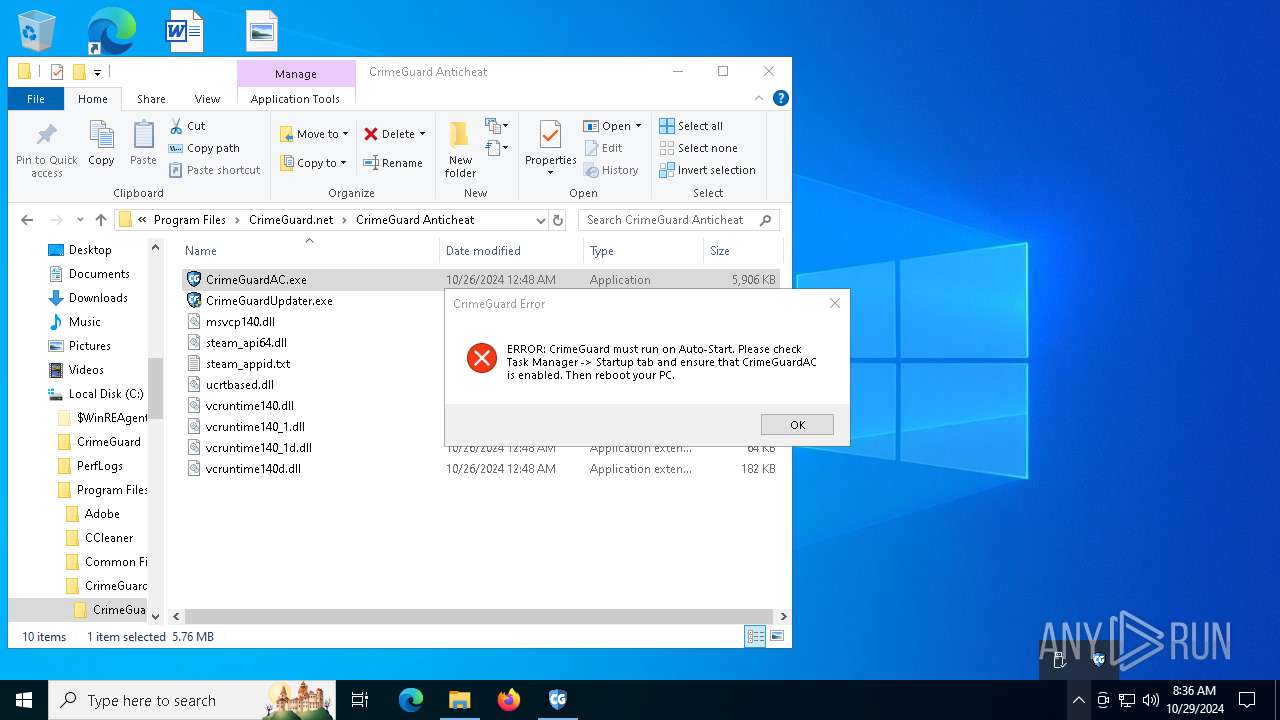Switch to the Share ribbon tab
Screen dimensions: 1280x720
[151, 99]
